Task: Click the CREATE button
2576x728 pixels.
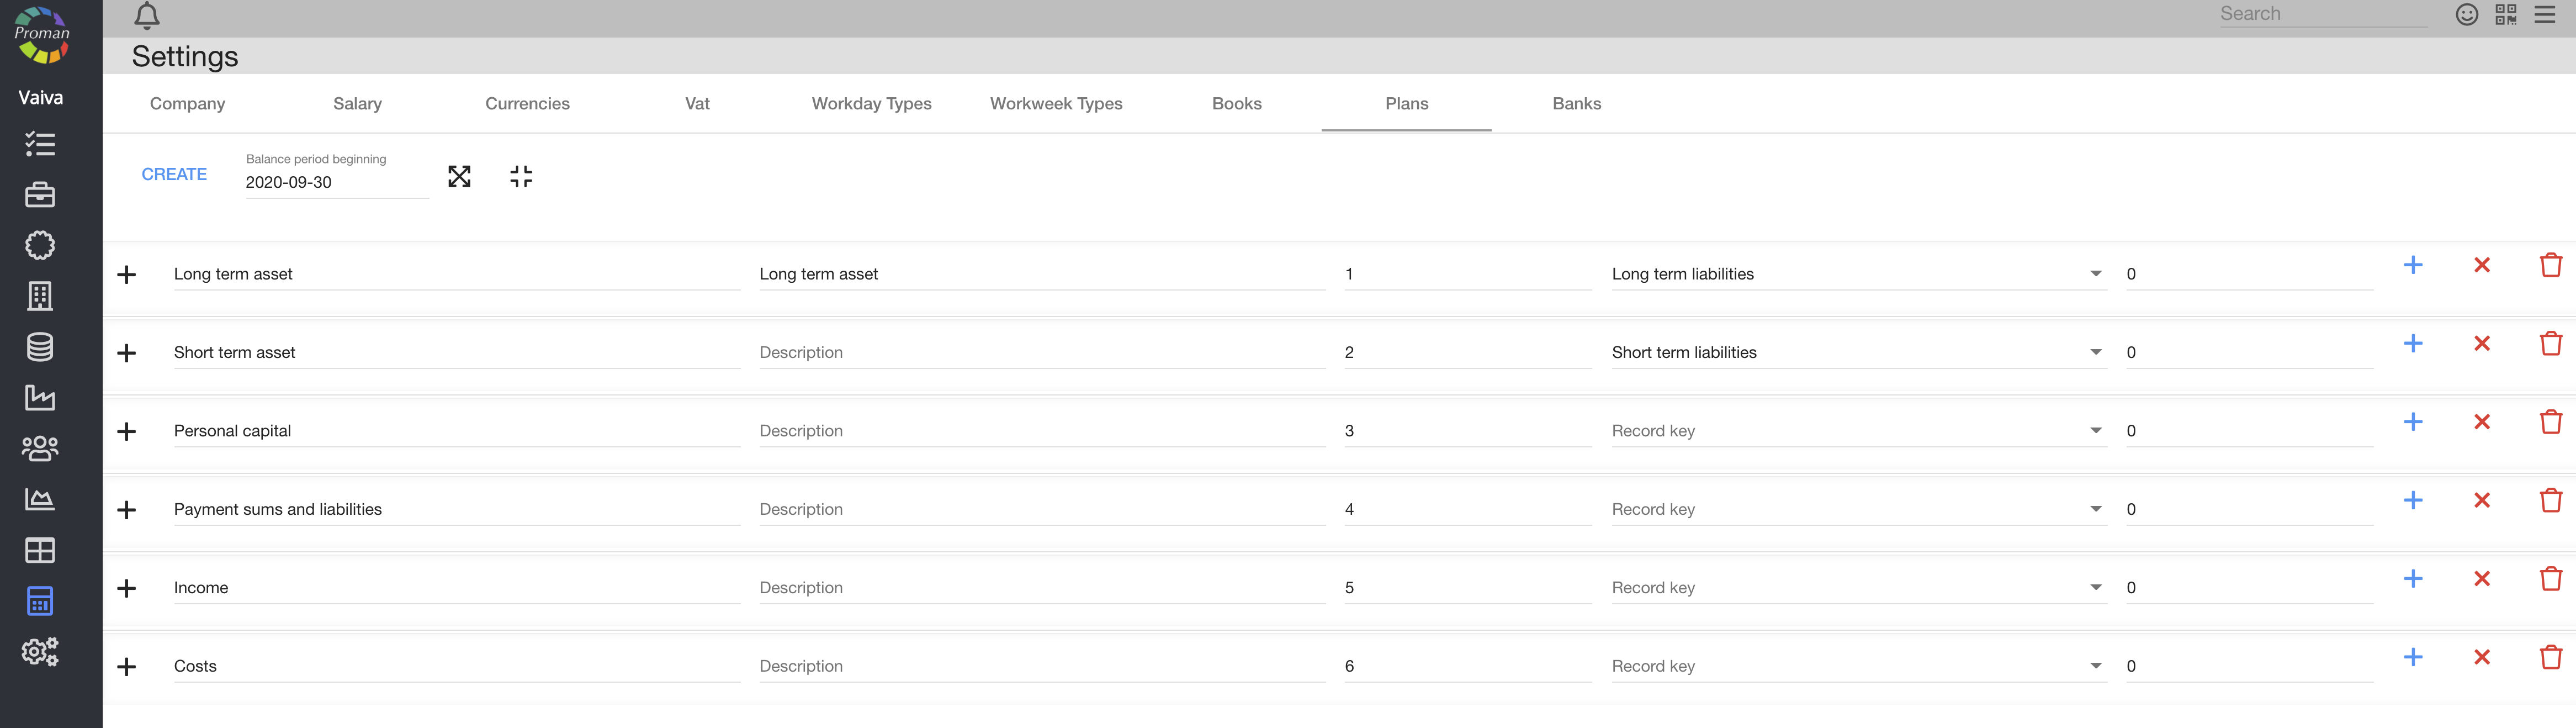Action: 174,174
